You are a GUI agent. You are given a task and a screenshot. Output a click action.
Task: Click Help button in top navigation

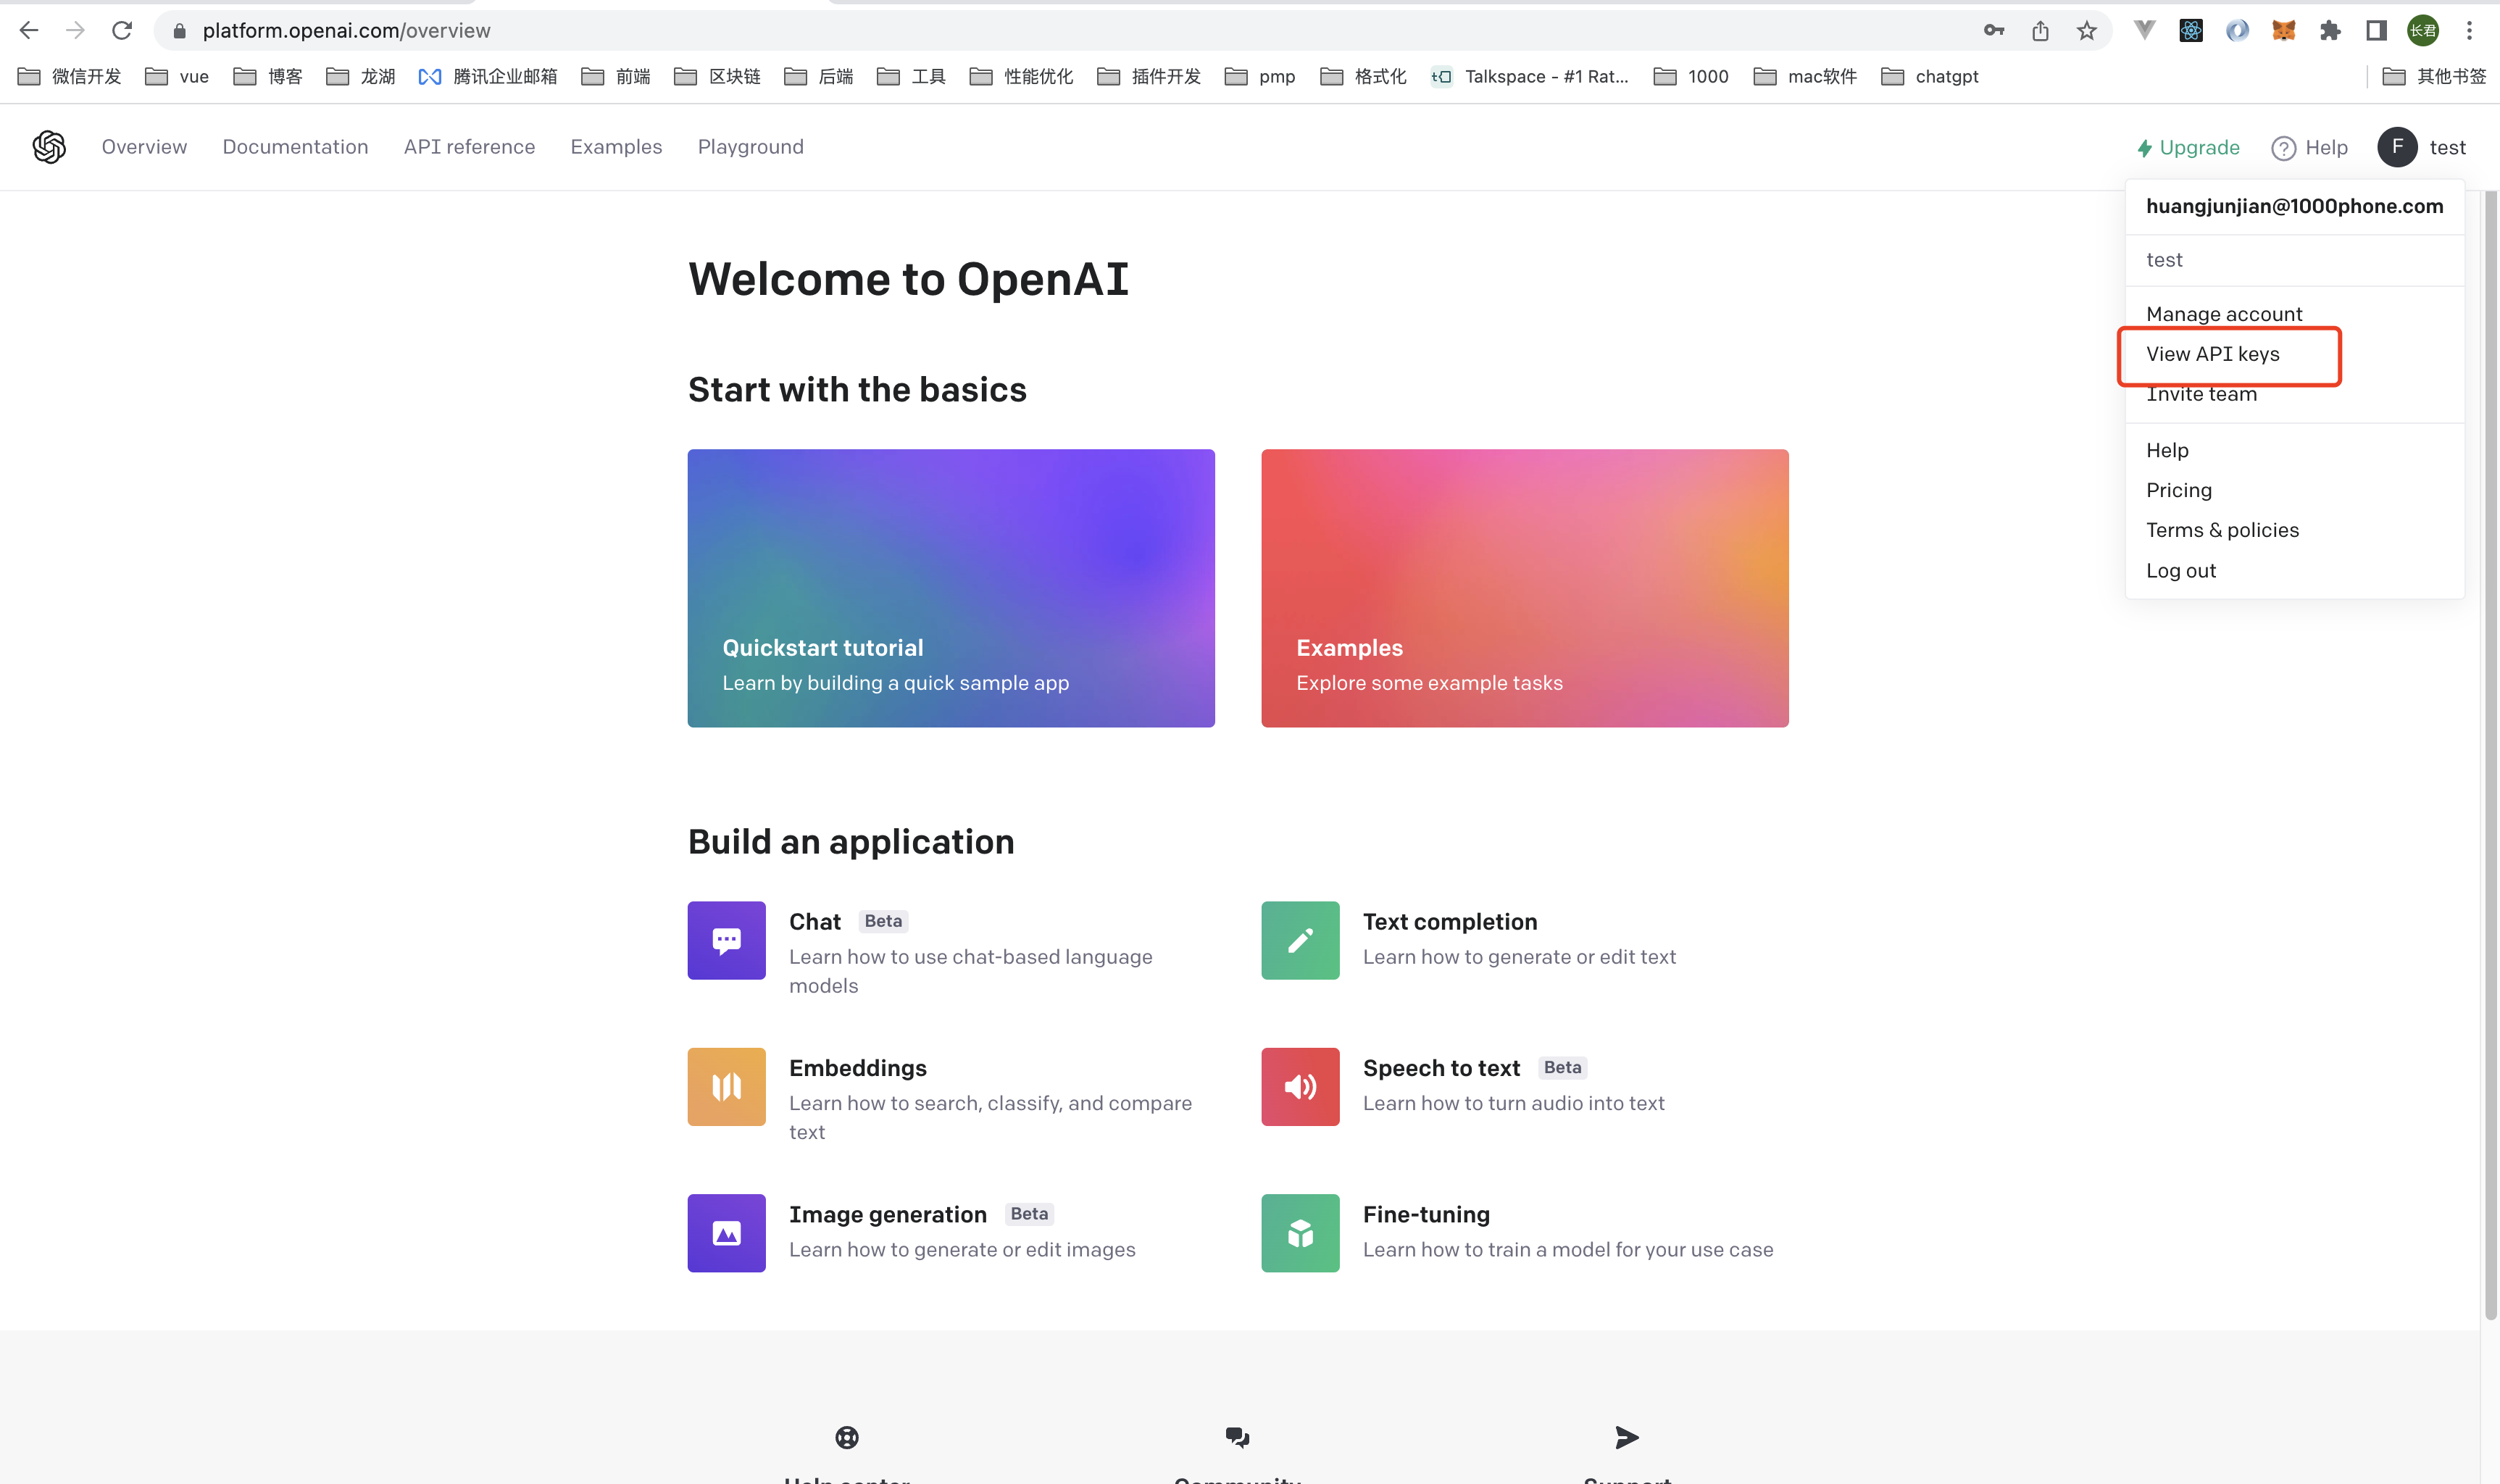coord(2309,147)
